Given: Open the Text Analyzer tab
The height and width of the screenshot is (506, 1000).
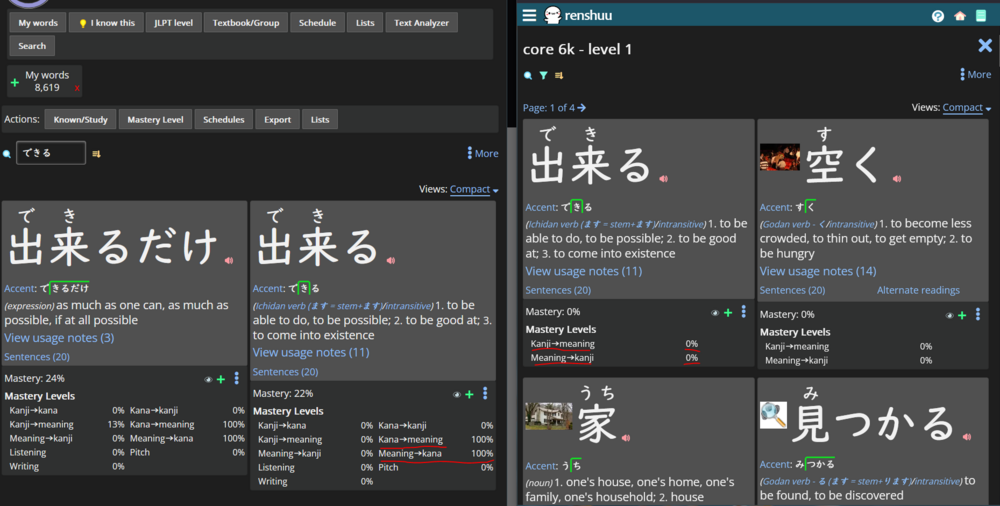Looking at the screenshot, I should [x=421, y=22].
